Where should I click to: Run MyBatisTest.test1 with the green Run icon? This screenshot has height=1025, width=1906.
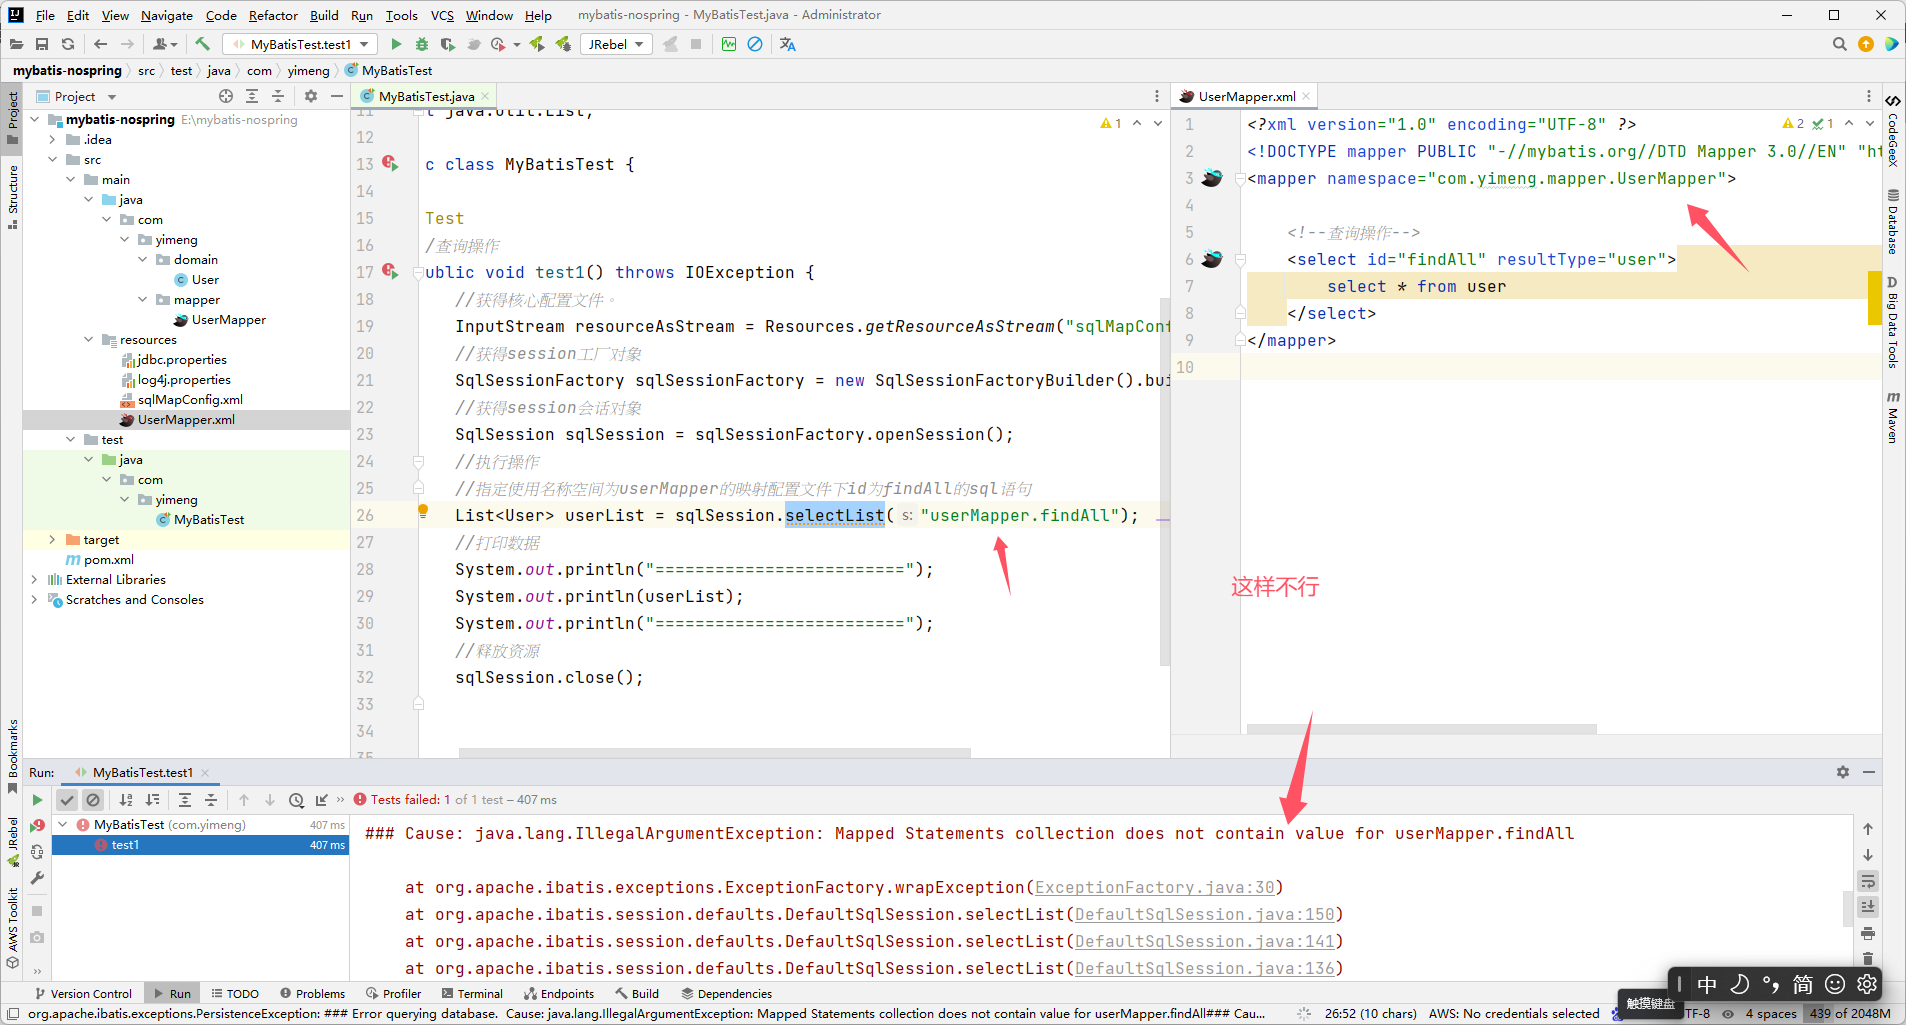pyautogui.click(x=396, y=44)
